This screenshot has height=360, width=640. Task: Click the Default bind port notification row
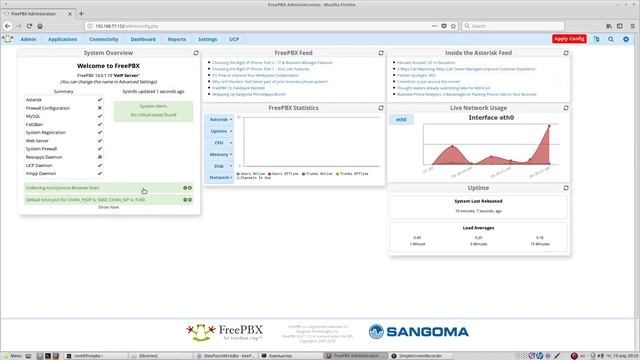point(109,200)
